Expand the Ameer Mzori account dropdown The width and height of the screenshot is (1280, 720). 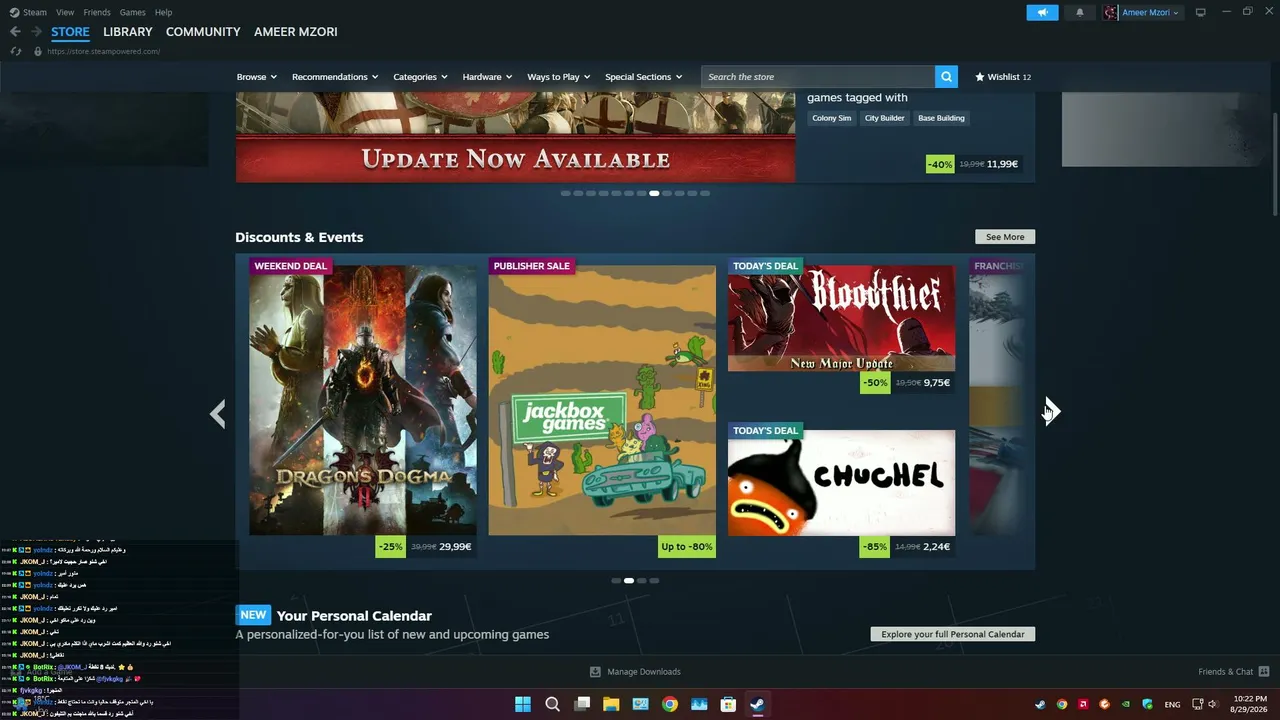[1150, 12]
